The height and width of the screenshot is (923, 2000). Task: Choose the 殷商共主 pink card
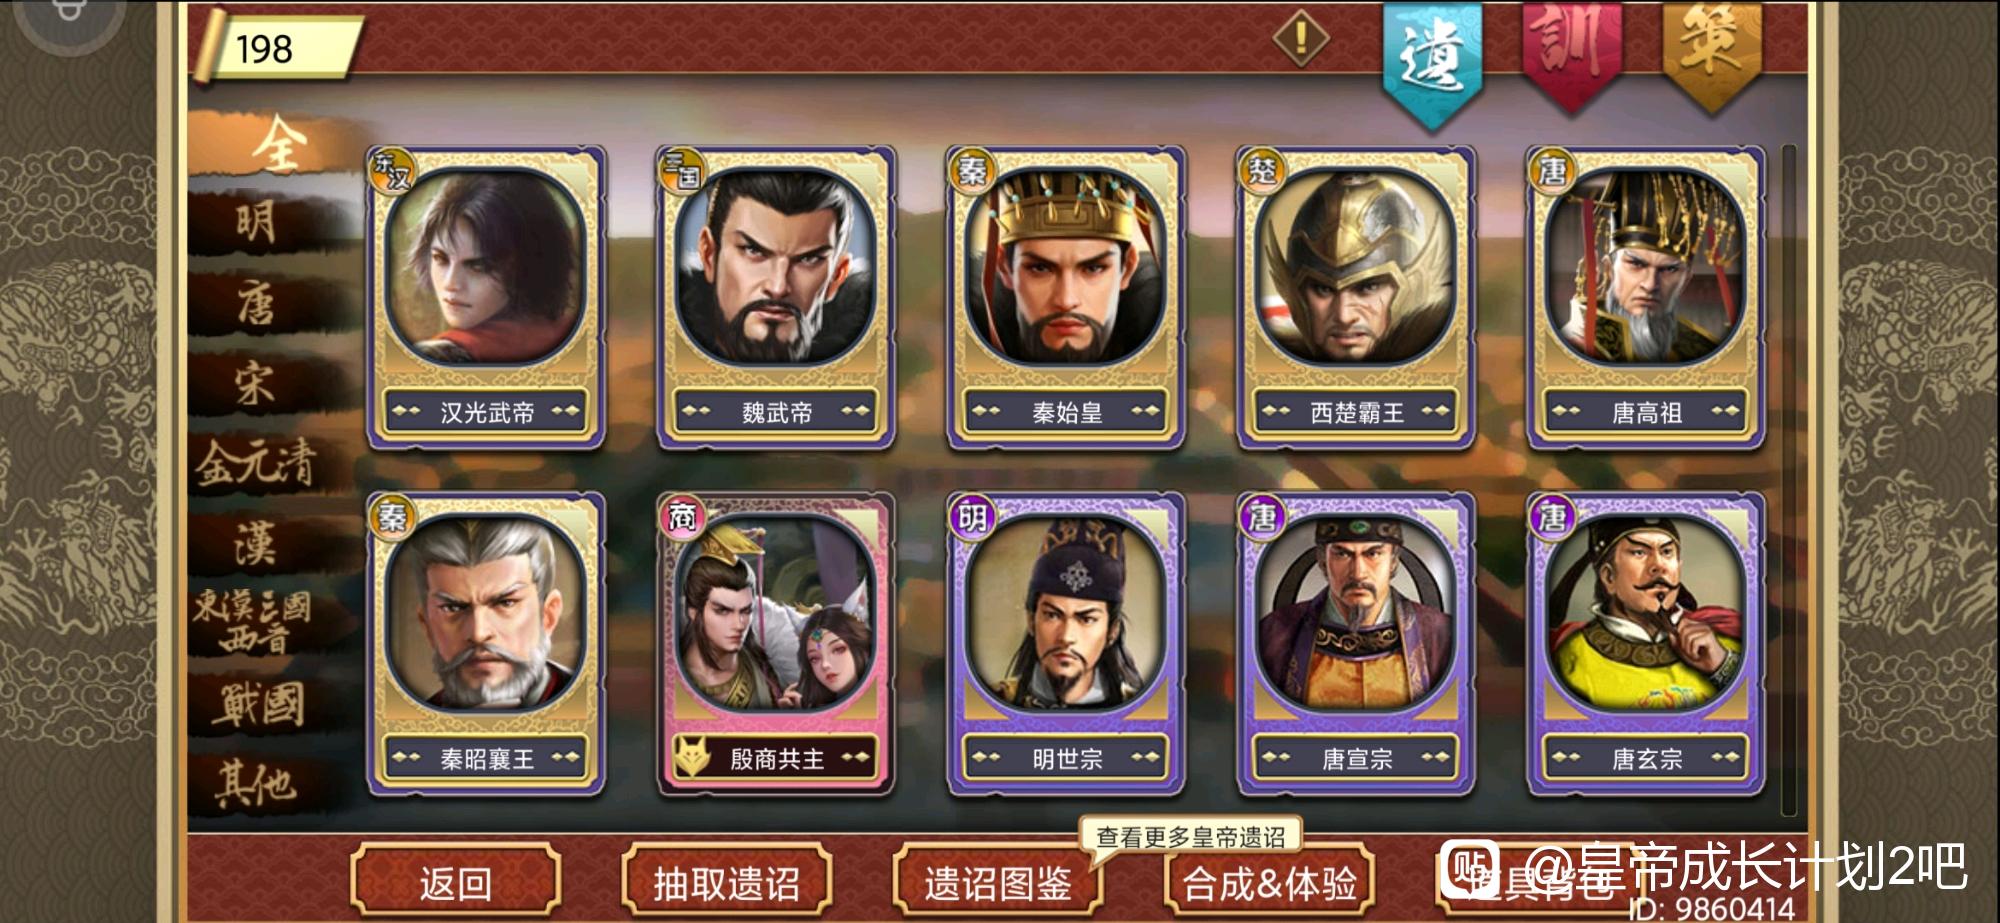tap(776, 644)
